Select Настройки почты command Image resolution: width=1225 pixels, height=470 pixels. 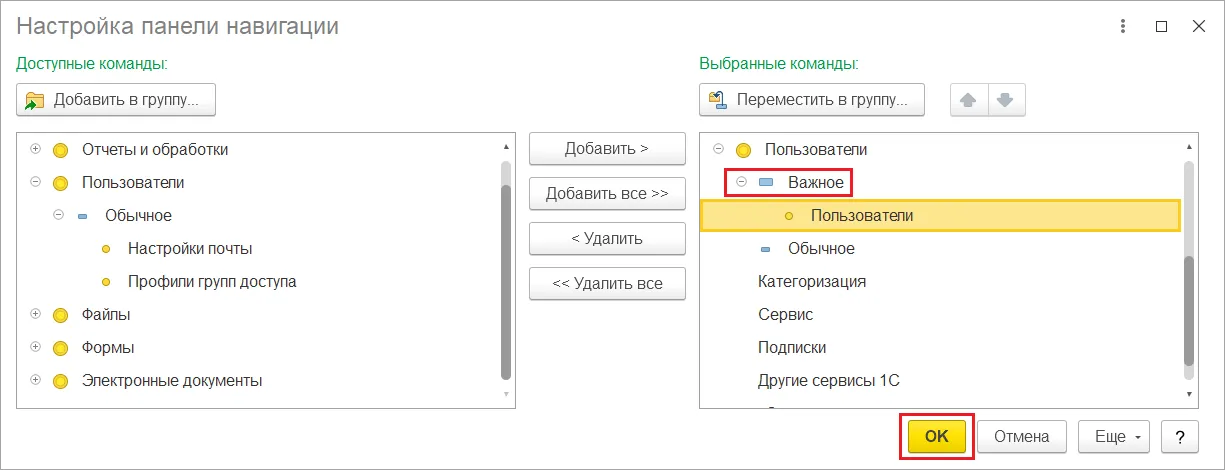pyautogui.click(x=190, y=248)
